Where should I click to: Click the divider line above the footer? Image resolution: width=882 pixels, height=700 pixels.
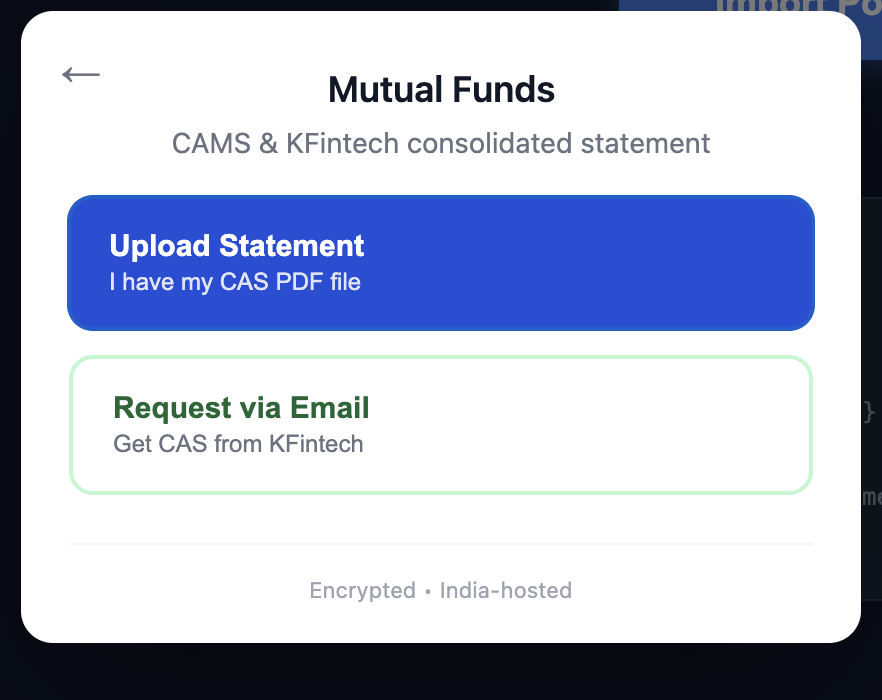441,544
